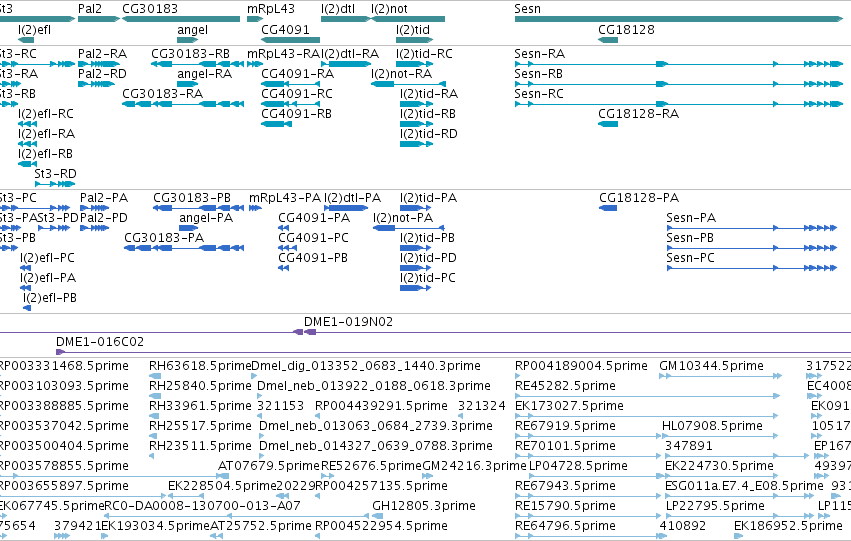Select transcript l(2)efl-RA
The width and height of the screenshot is (851, 541).
pyautogui.click(x=27, y=144)
